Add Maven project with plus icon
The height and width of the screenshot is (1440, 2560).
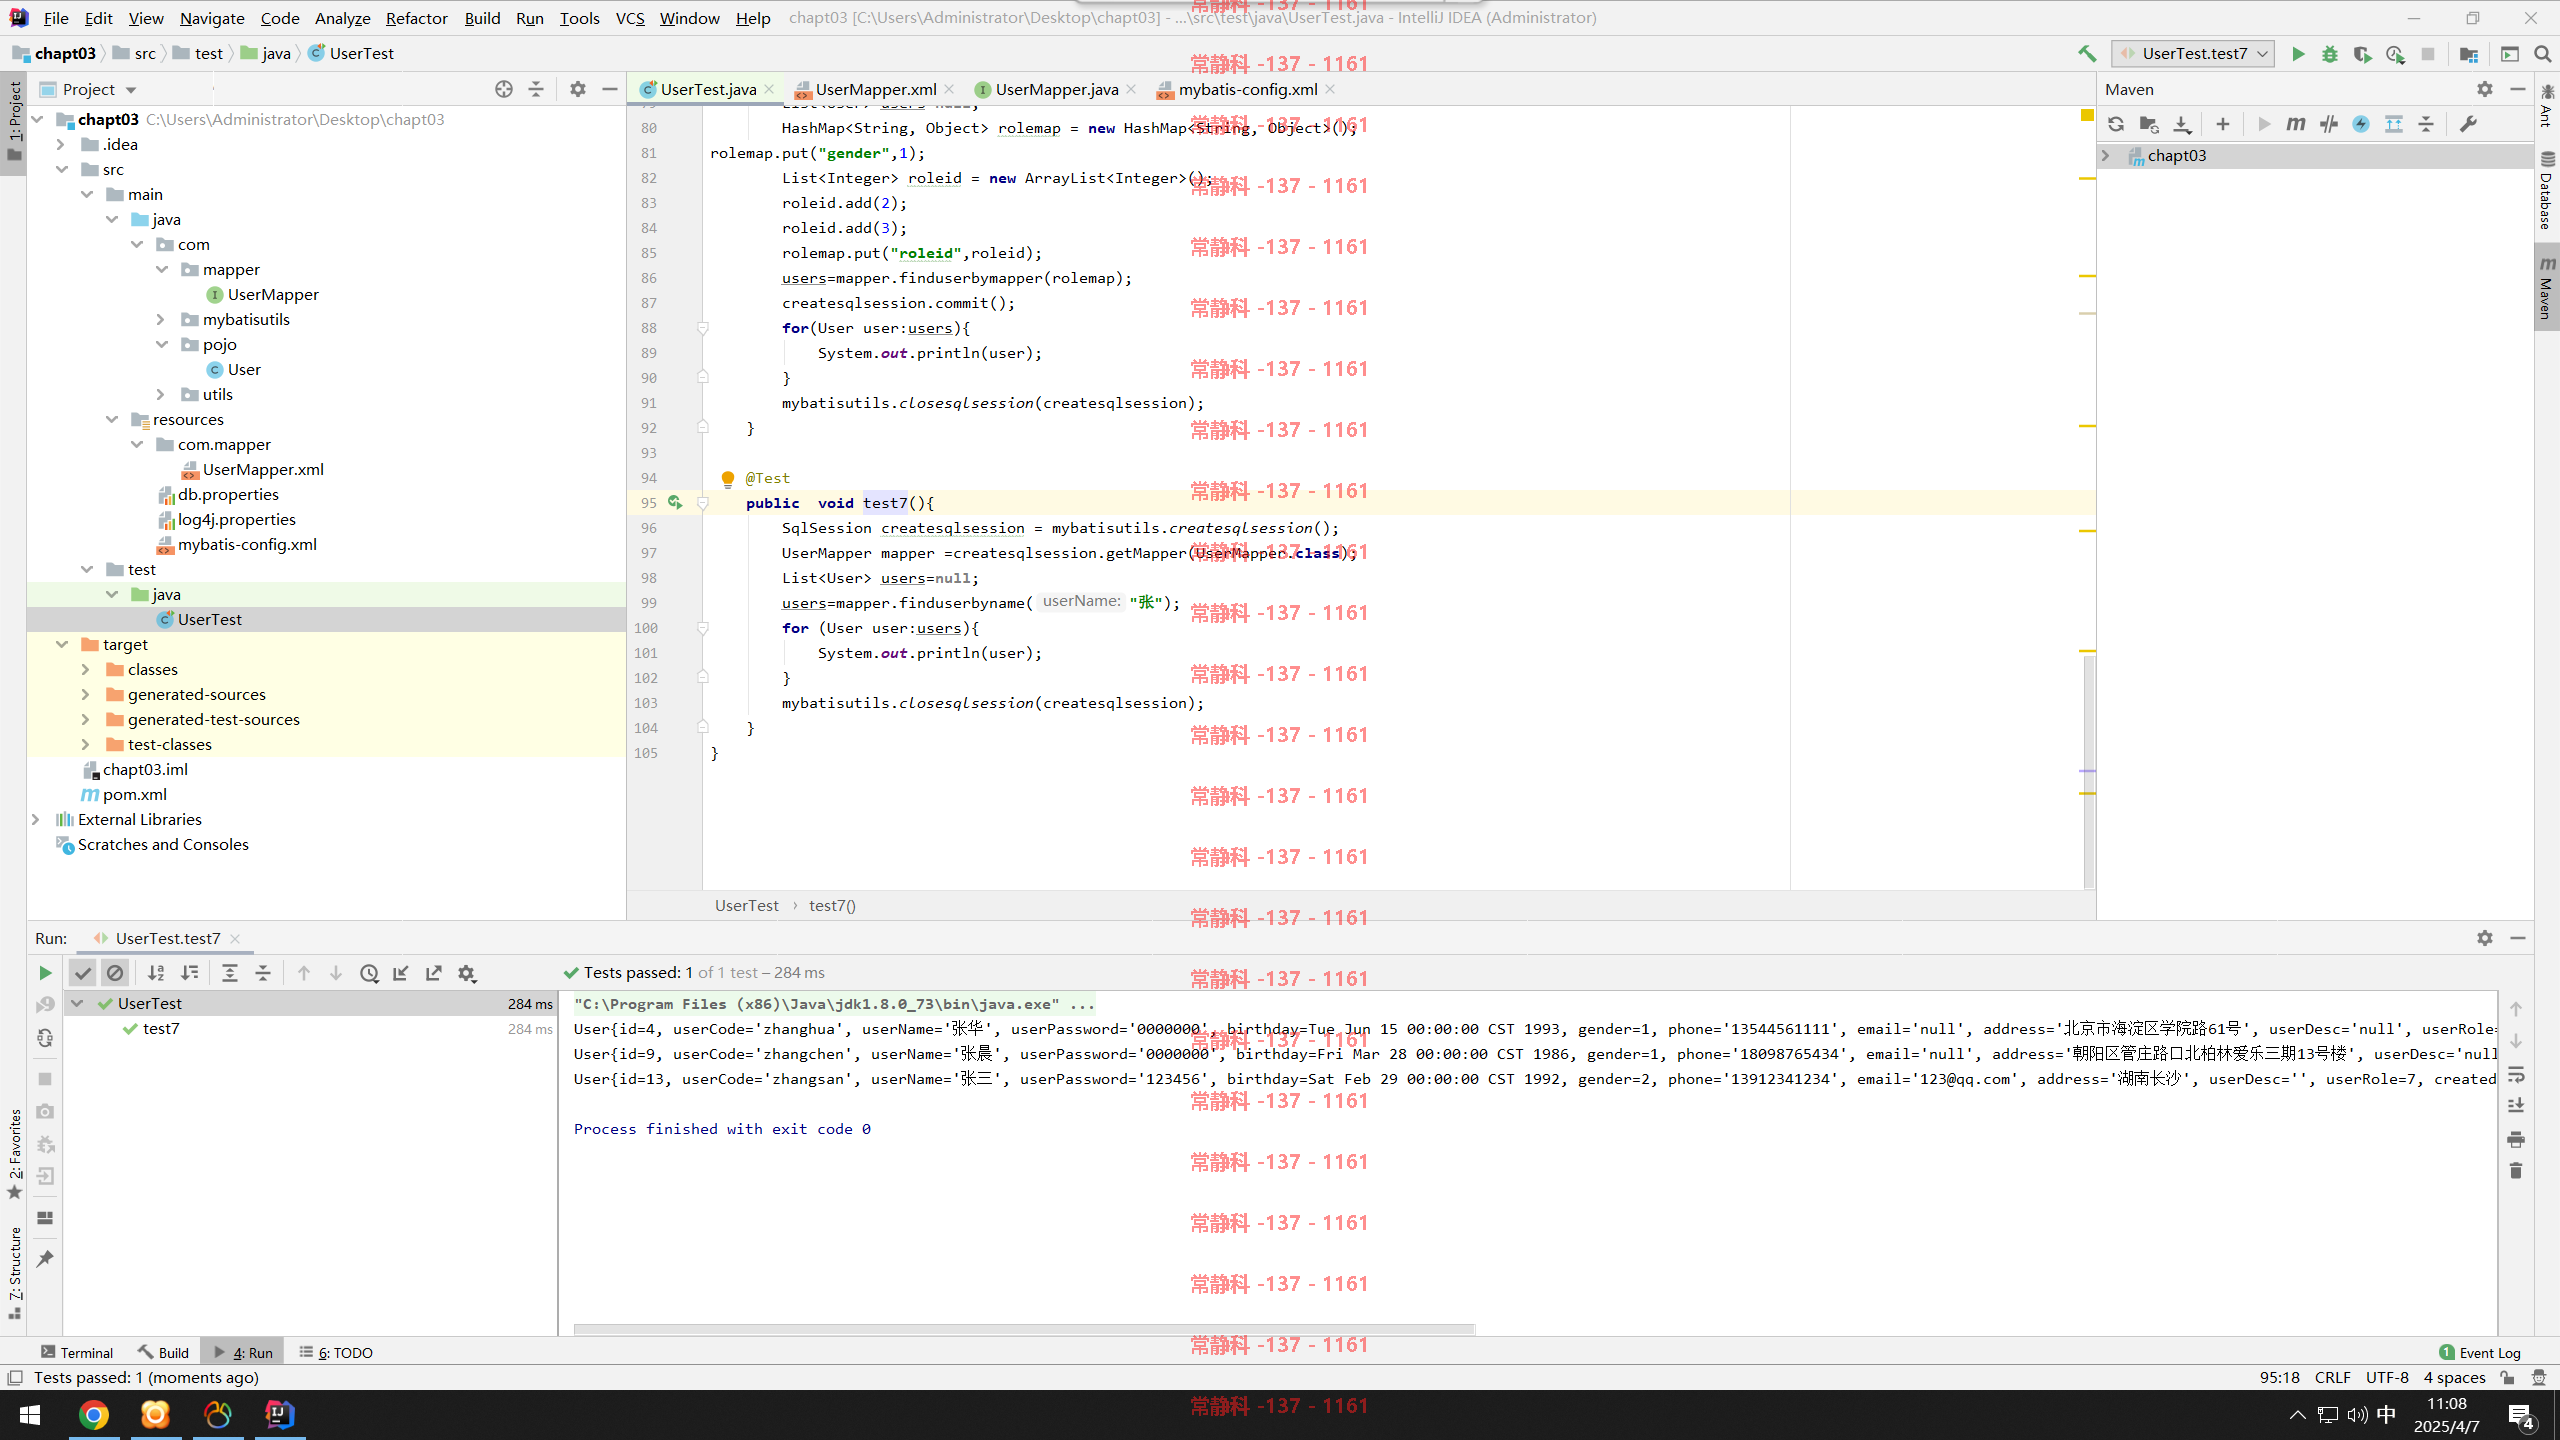(2223, 124)
